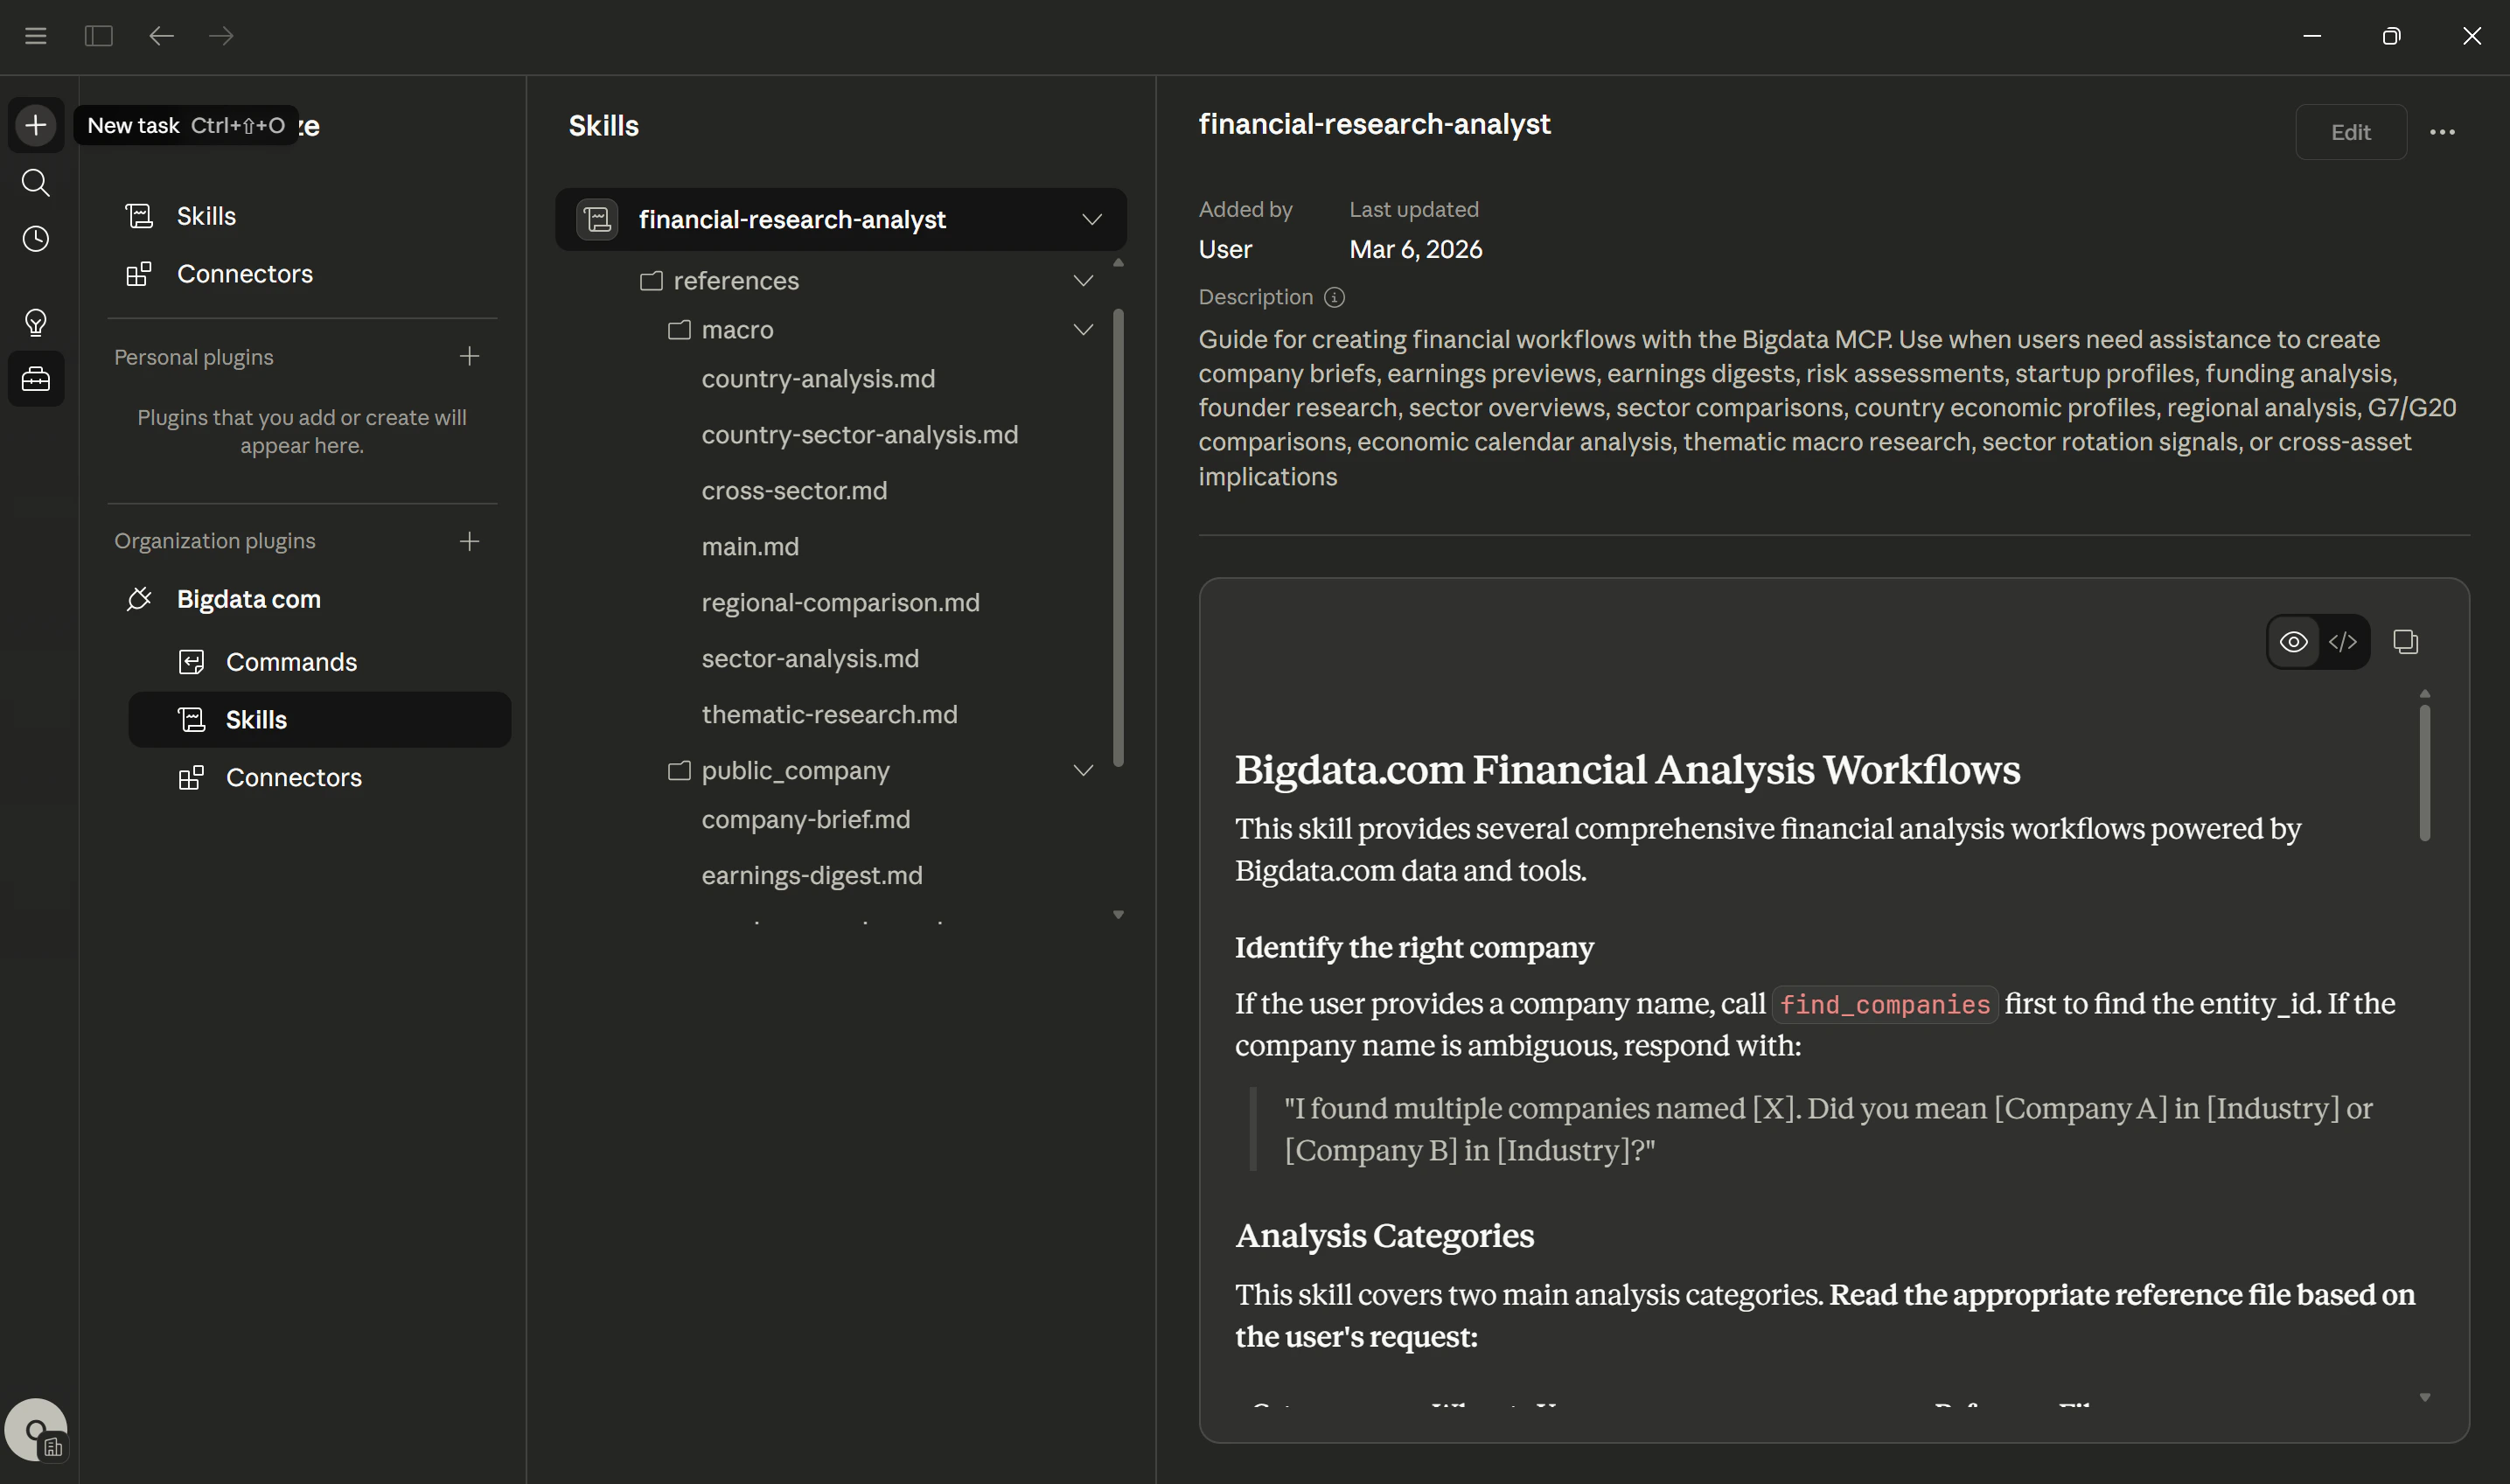Viewport: 2510px width, 1484px height.
Task: Navigate back with the left arrow
Action: point(162,36)
